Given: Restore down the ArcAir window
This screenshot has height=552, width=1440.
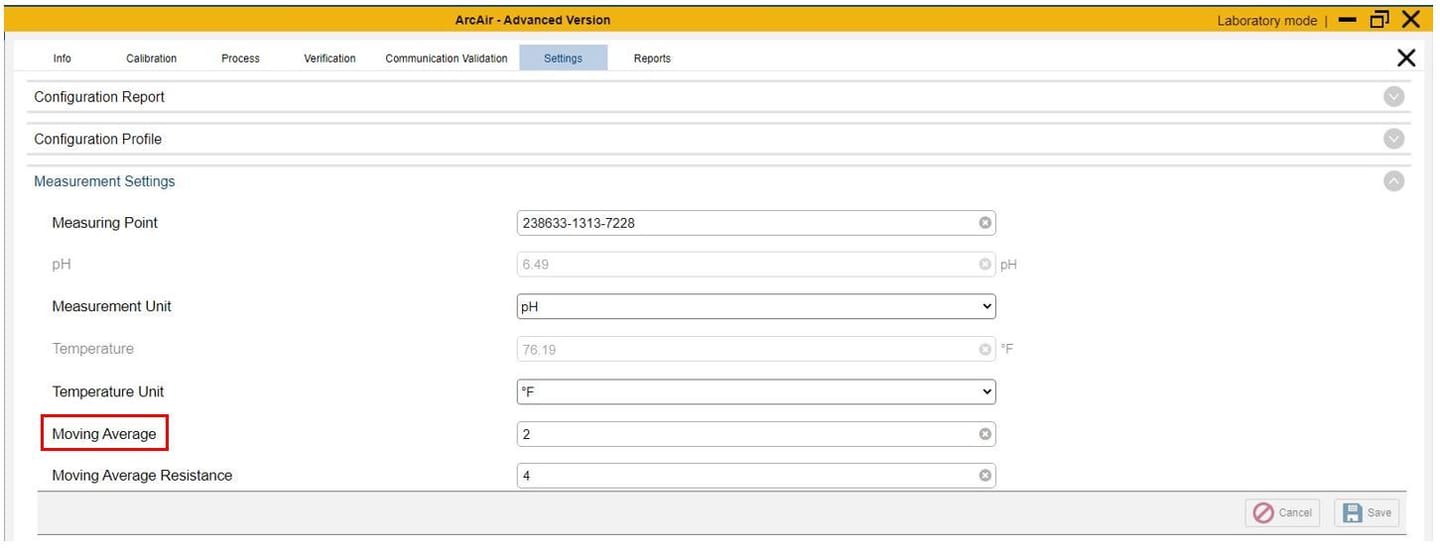Looking at the screenshot, I should point(1380,19).
